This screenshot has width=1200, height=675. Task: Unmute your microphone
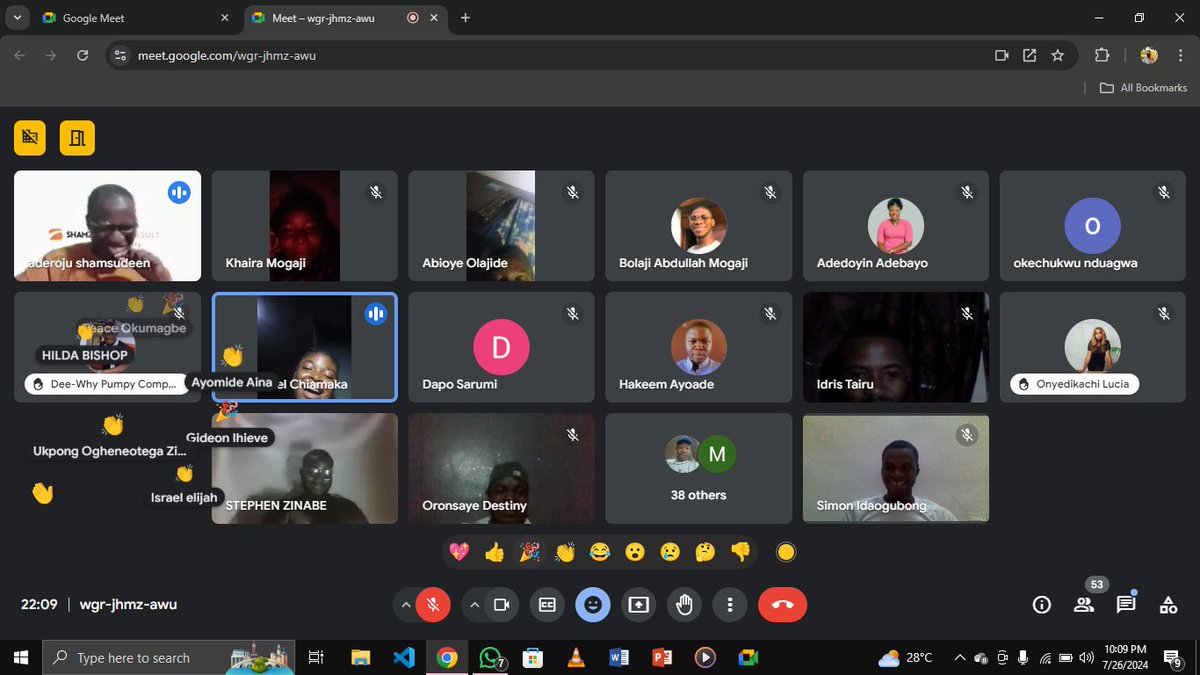tap(433, 604)
